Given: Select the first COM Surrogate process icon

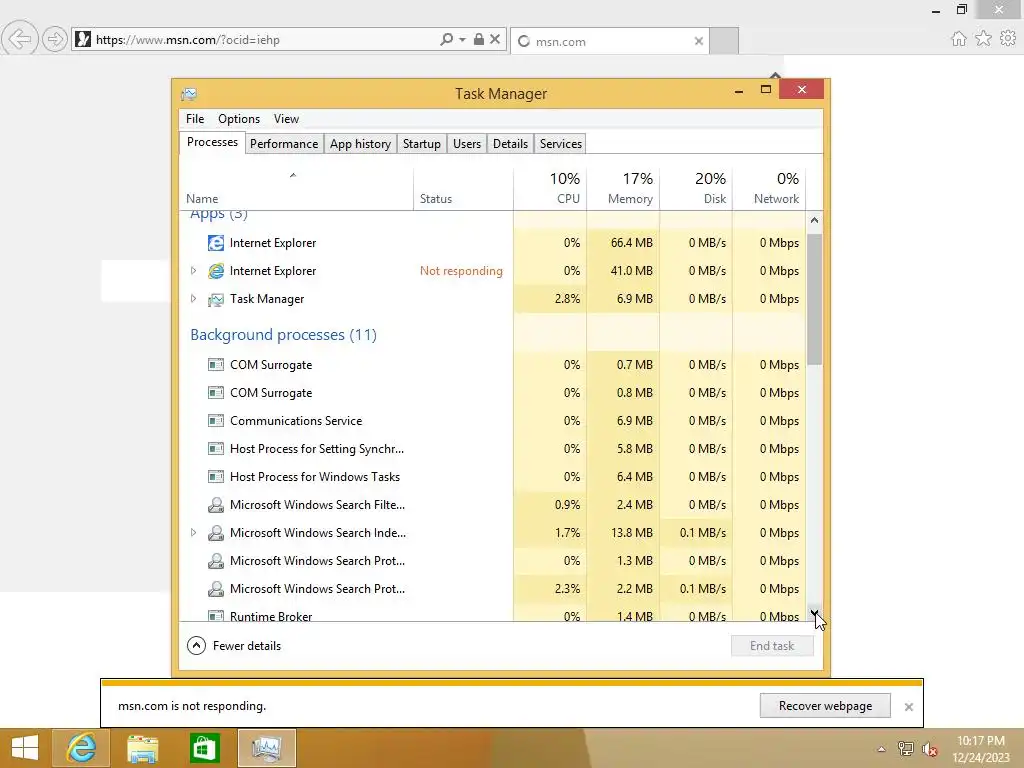Looking at the screenshot, I should pyautogui.click(x=216, y=364).
